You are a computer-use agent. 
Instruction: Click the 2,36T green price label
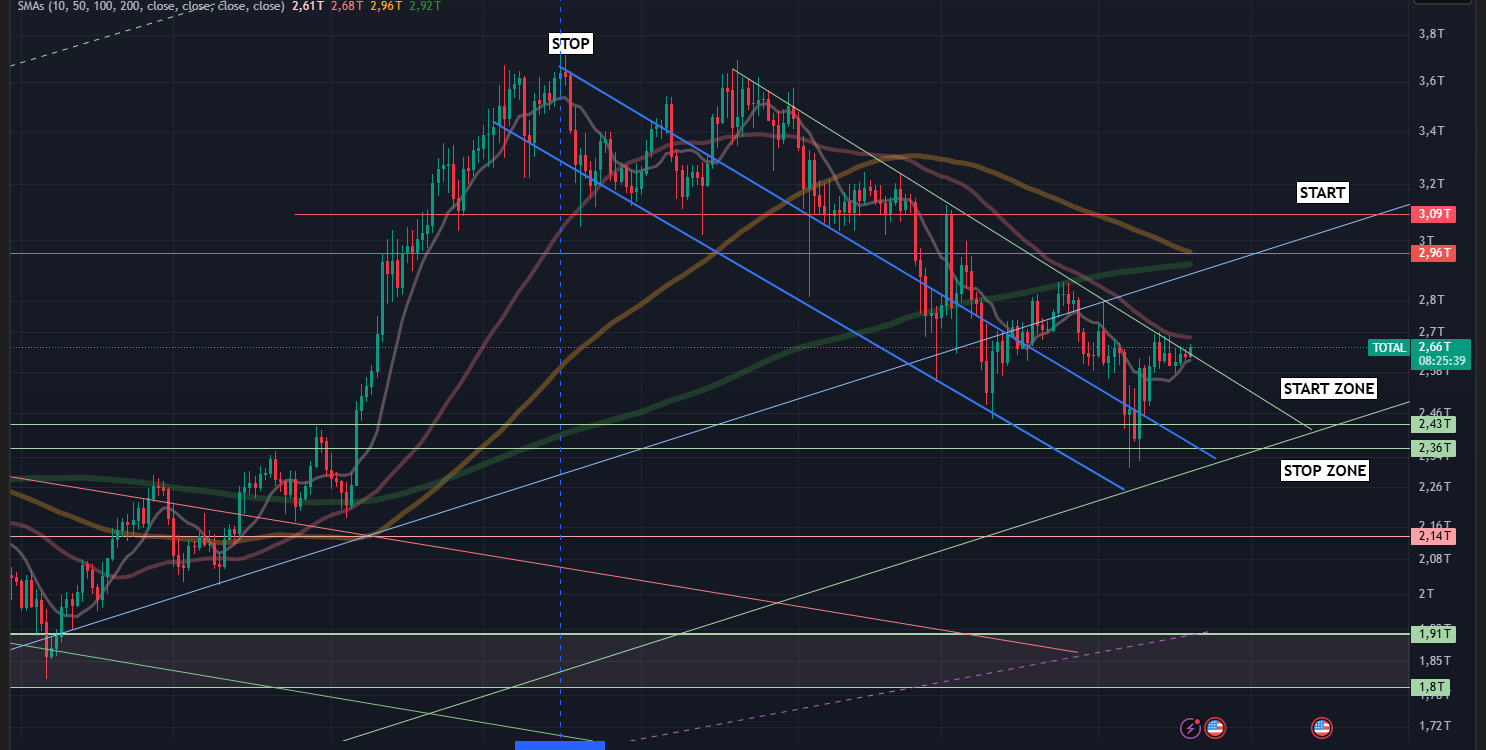pos(1432,449)
